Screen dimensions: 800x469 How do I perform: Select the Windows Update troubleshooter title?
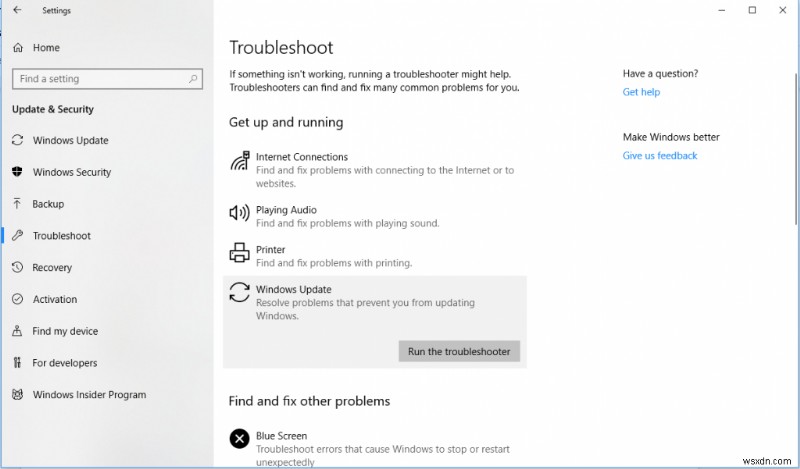(293, 289)
